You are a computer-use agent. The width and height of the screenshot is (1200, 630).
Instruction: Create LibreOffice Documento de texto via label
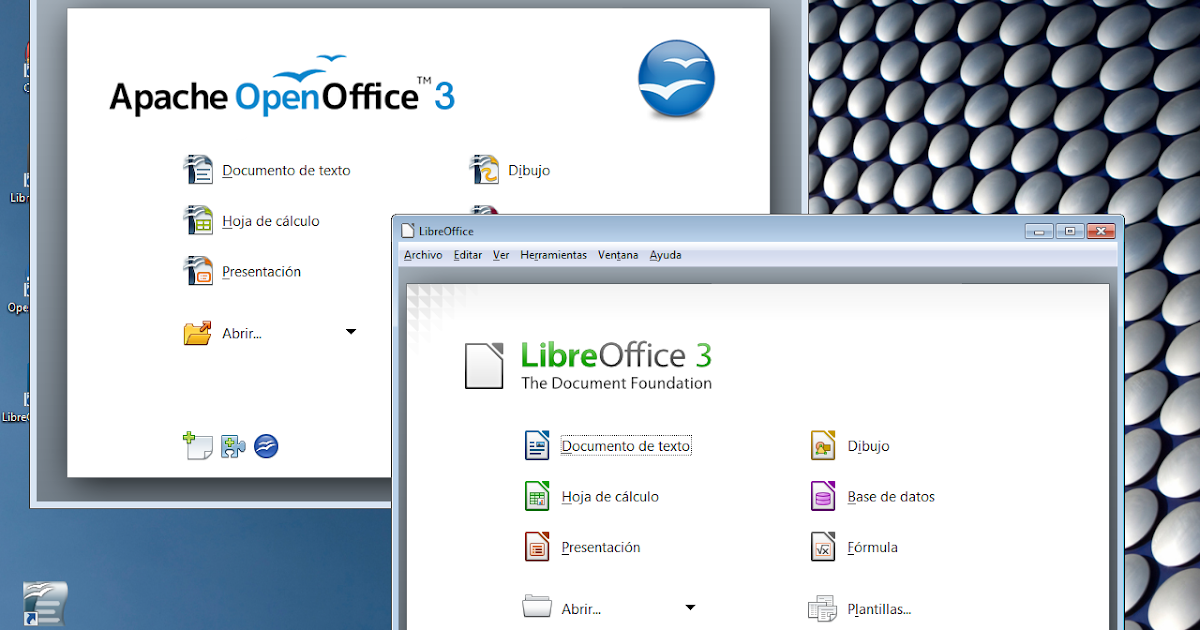[626, 447]
